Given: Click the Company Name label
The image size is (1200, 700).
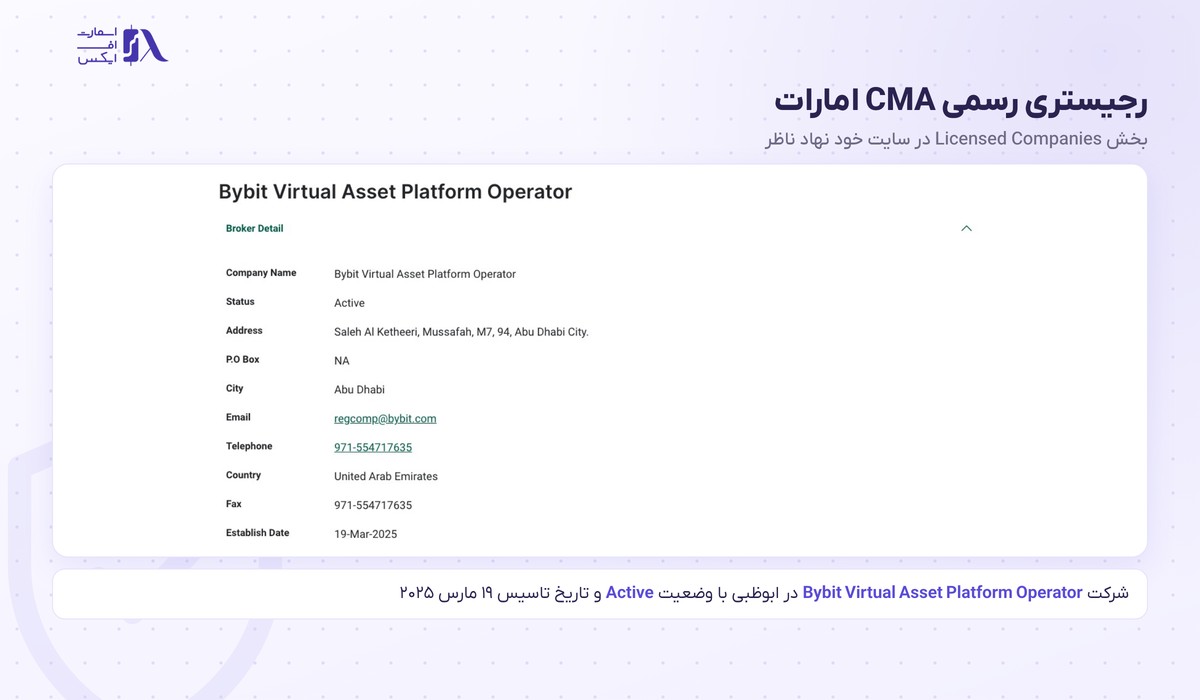Looking at the screenshot, I should click(x=261, y=273).
